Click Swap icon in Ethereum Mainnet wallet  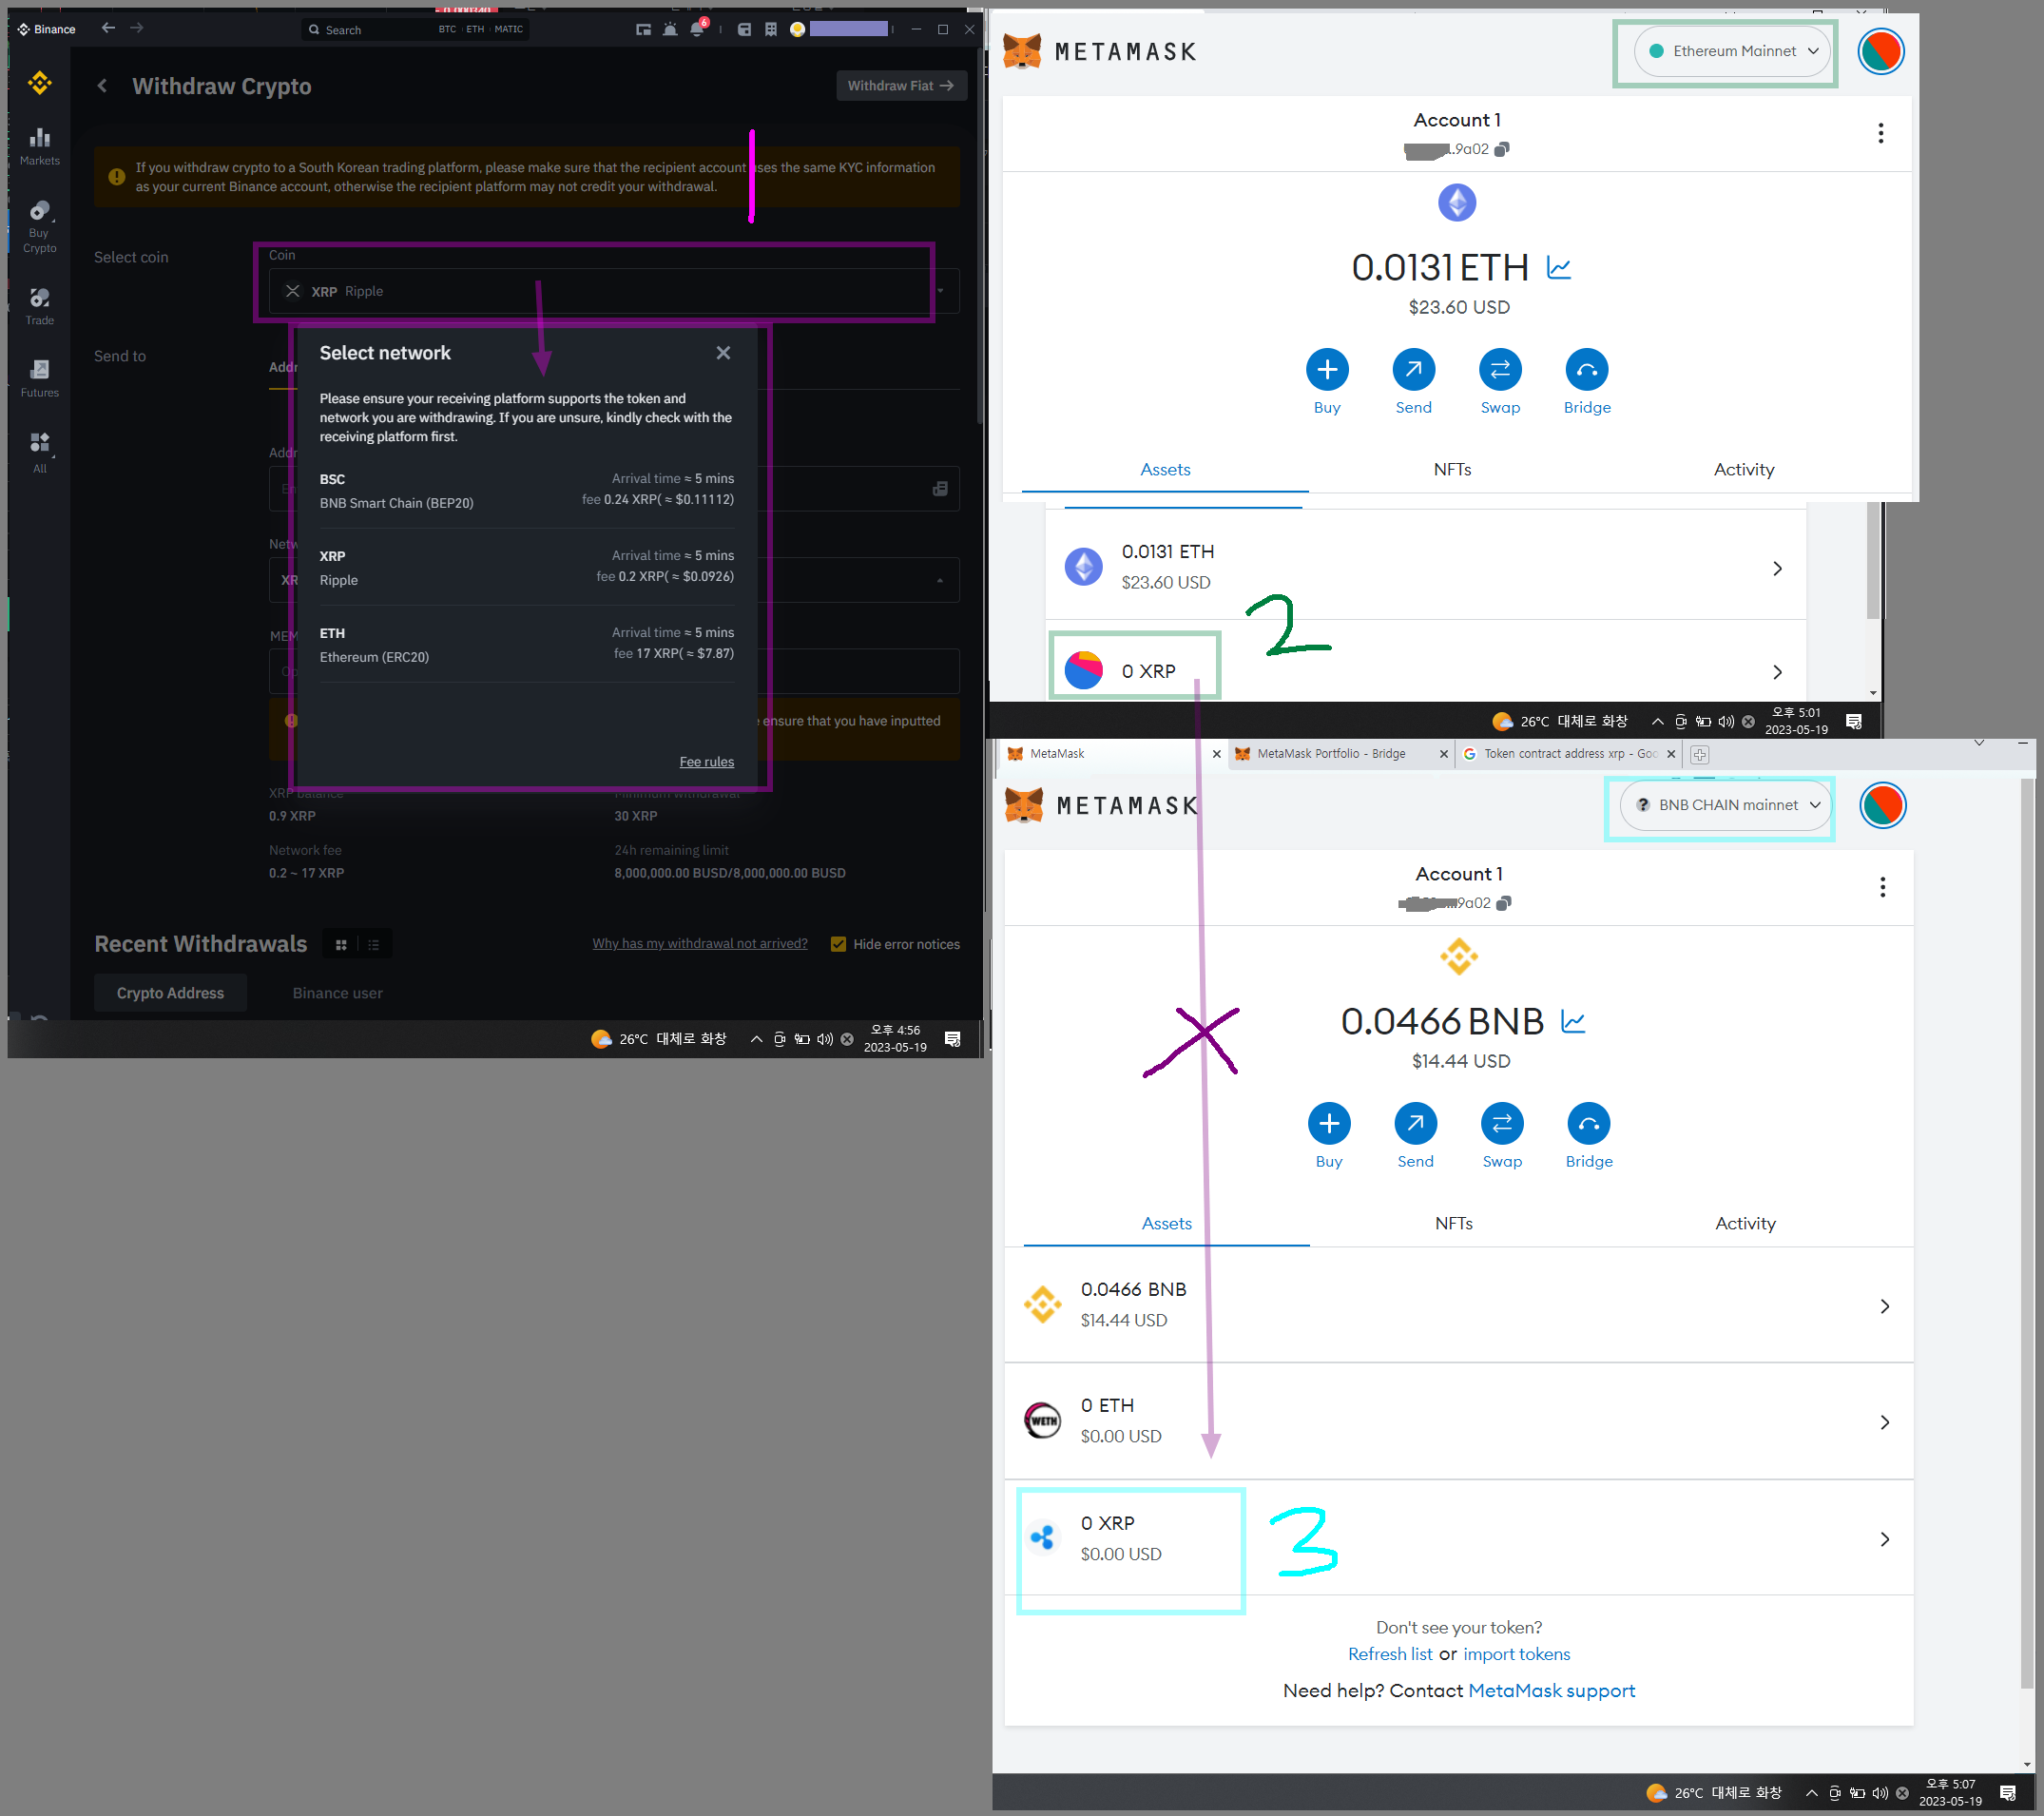click(1499, 370)
